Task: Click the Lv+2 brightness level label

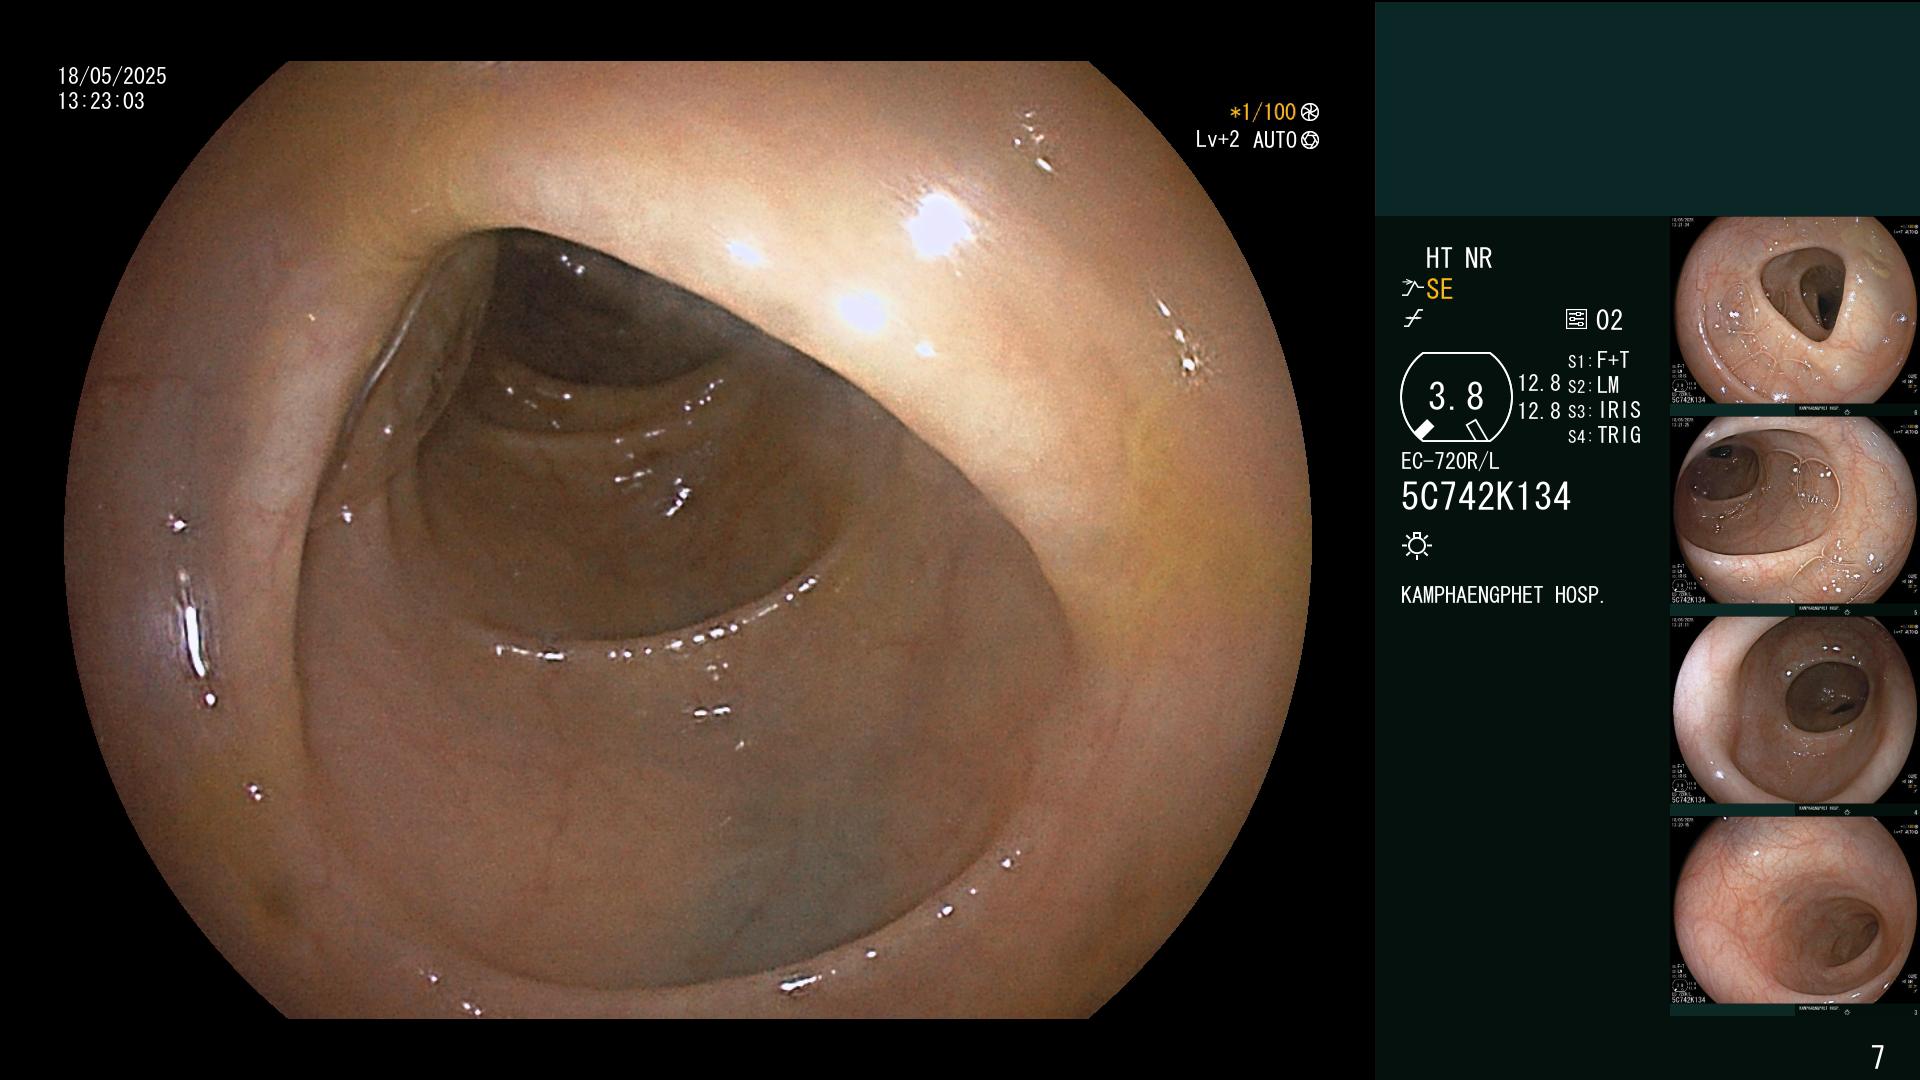Action: (1217, 140)
